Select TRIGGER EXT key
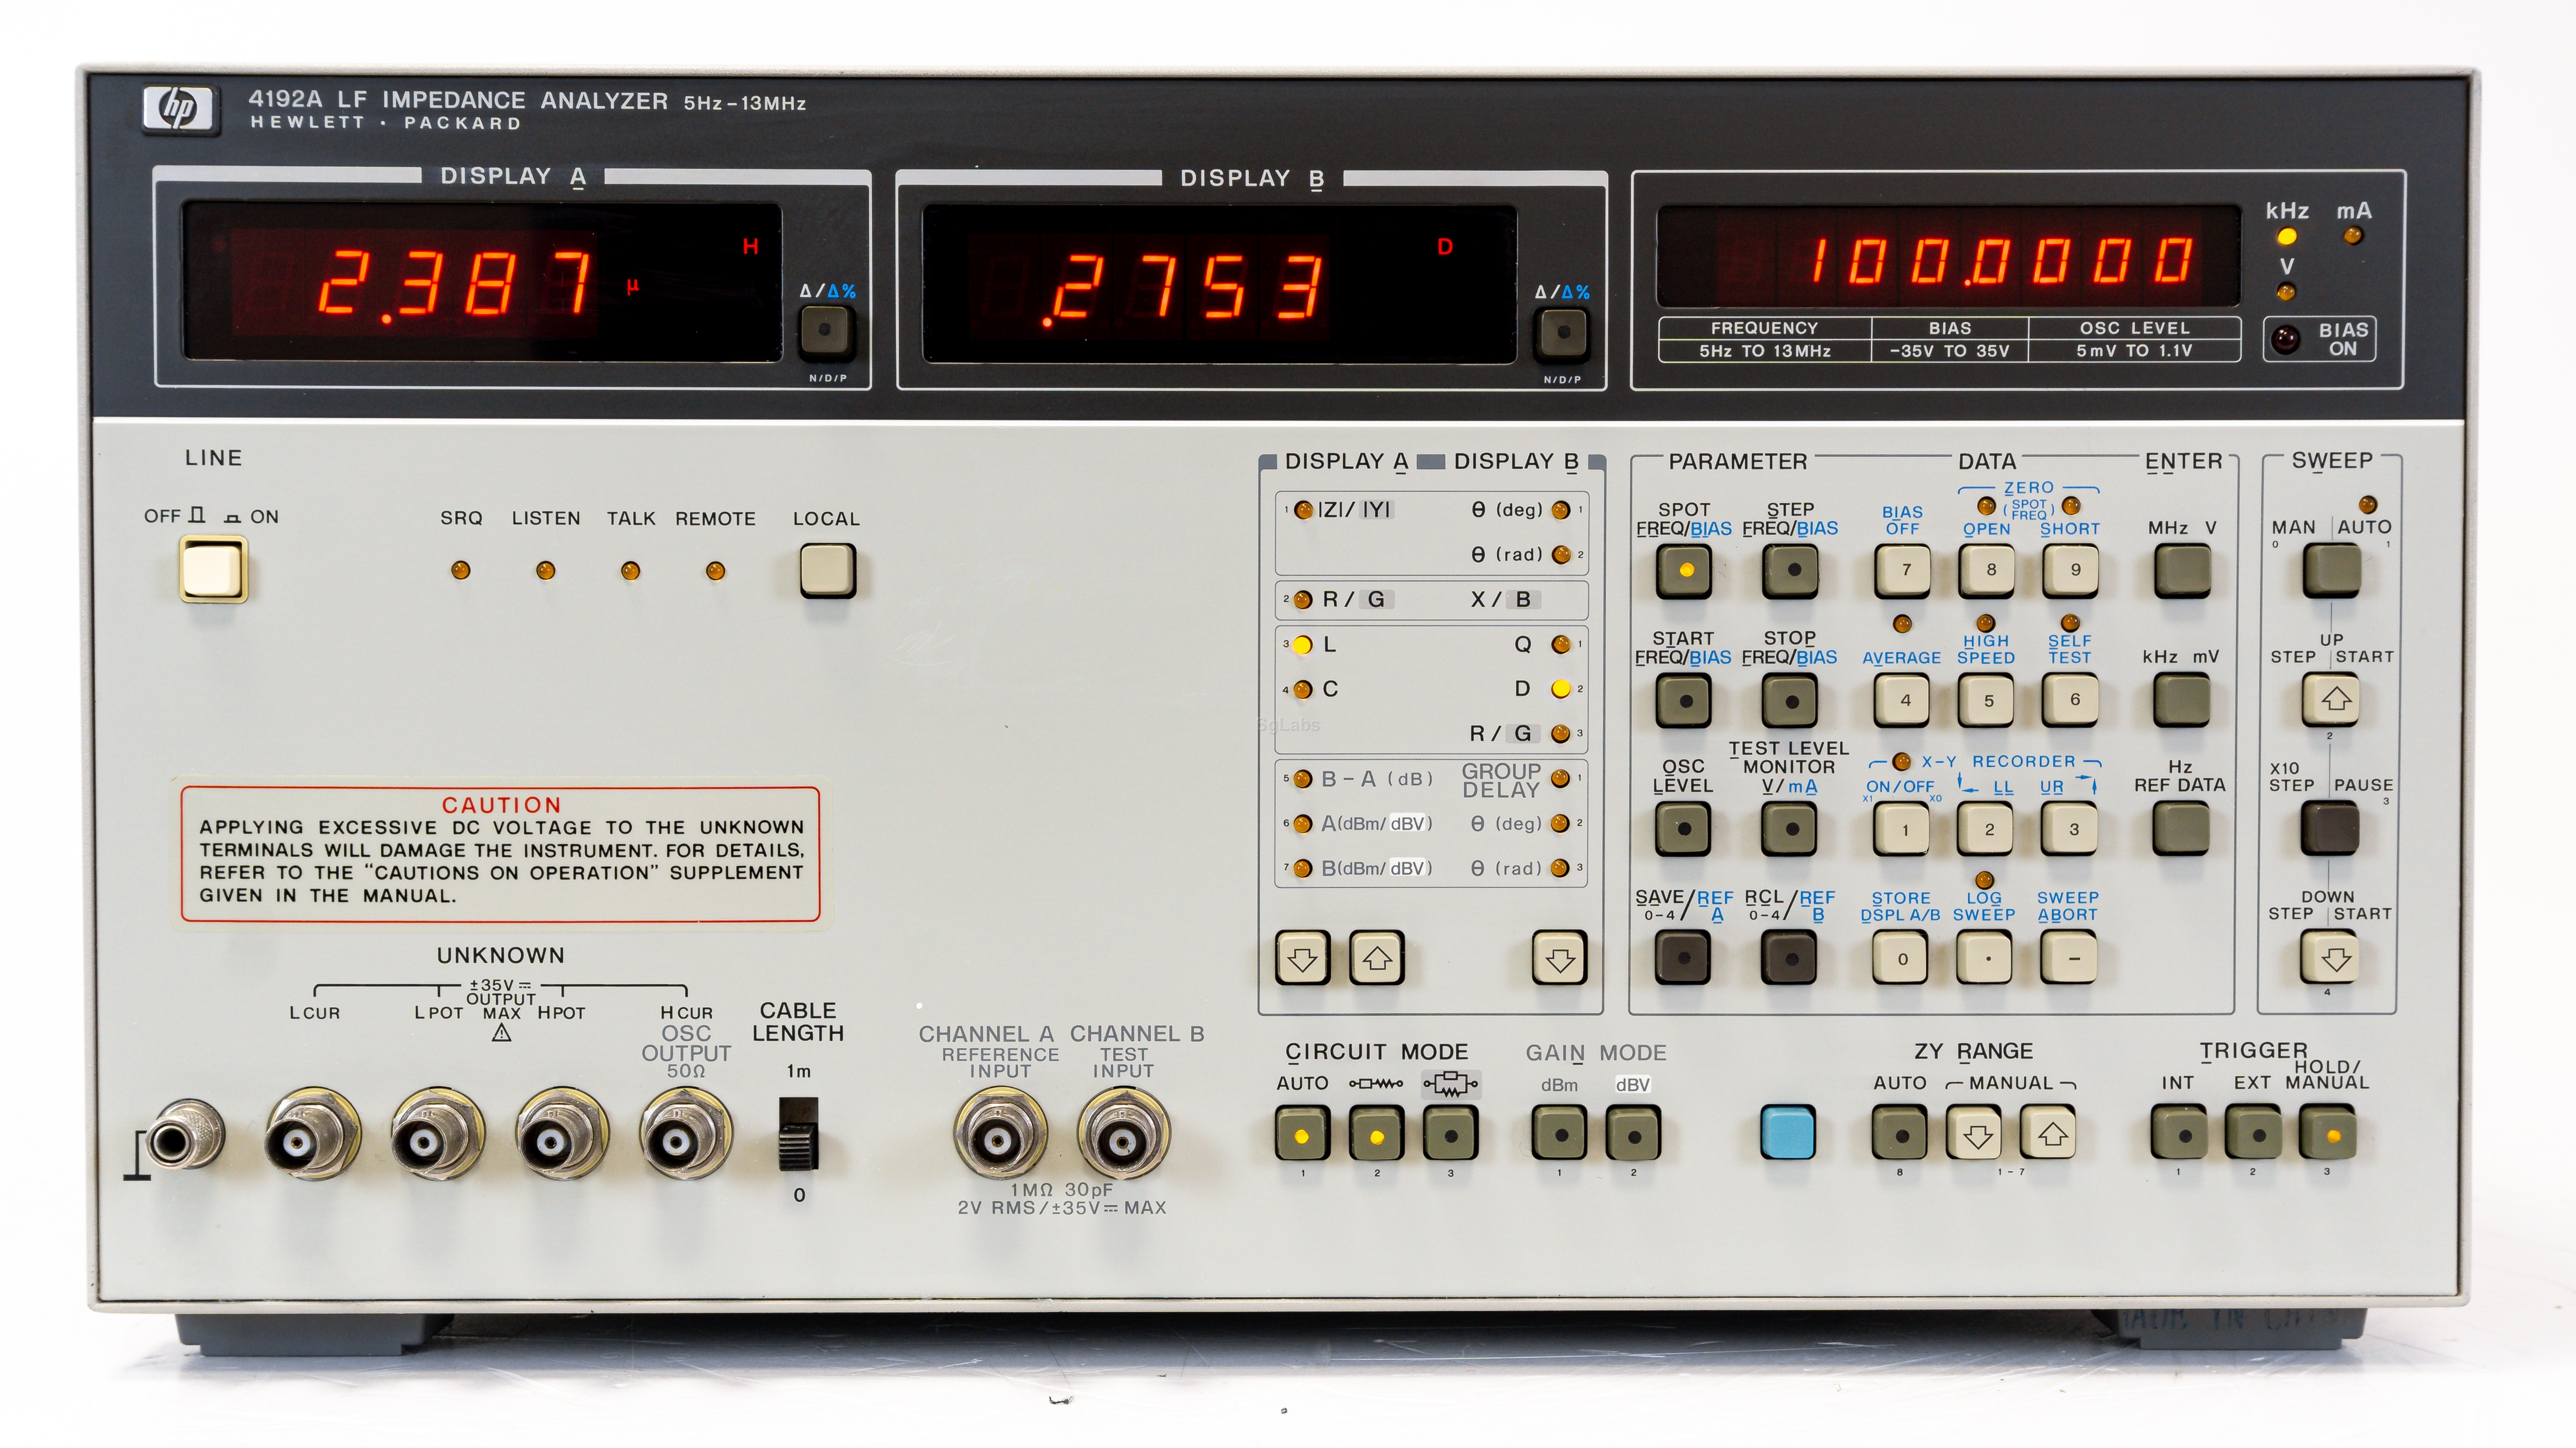Image resolution: width=2576 pixels, height=1448 pixels. click(x=2254, y=1133)
